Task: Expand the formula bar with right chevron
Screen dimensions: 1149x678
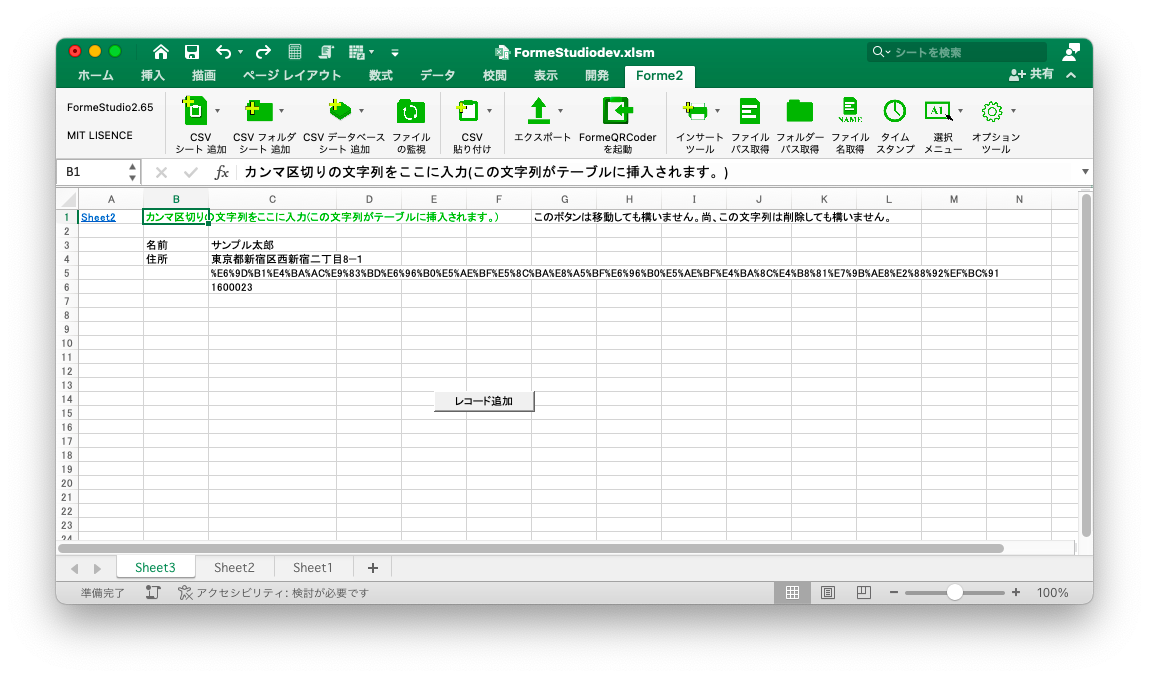Action: point(1085,172)
